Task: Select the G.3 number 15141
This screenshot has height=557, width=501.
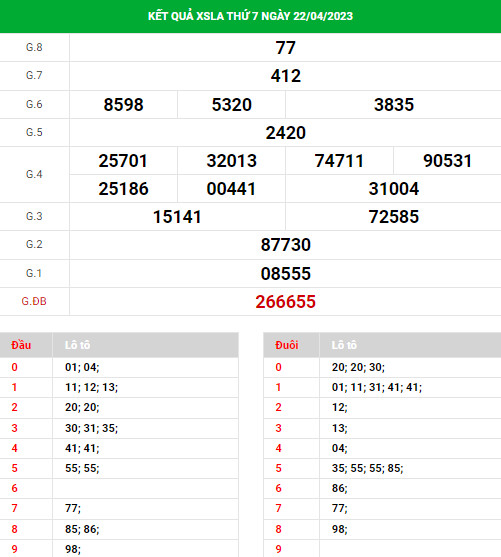Action: (177, 217)
